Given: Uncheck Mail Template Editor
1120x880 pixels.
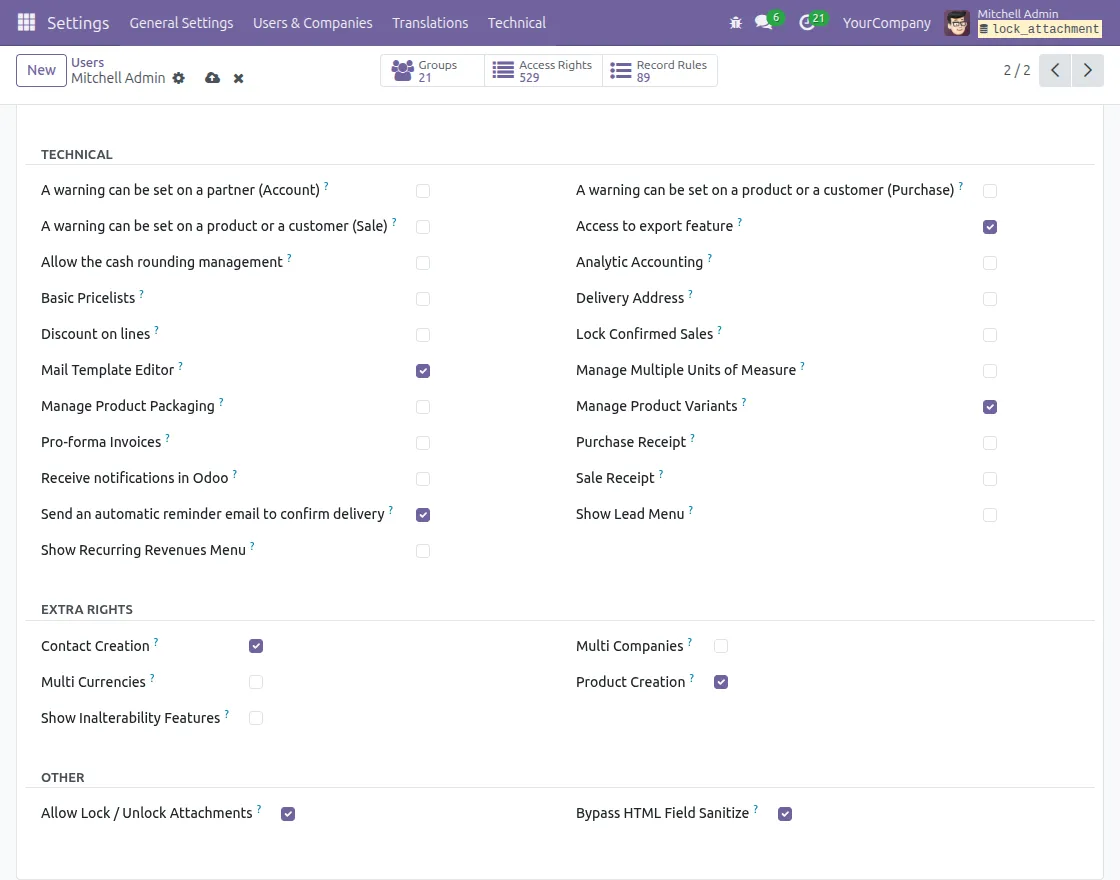Looking at the screenshot, I should point(423,371).
